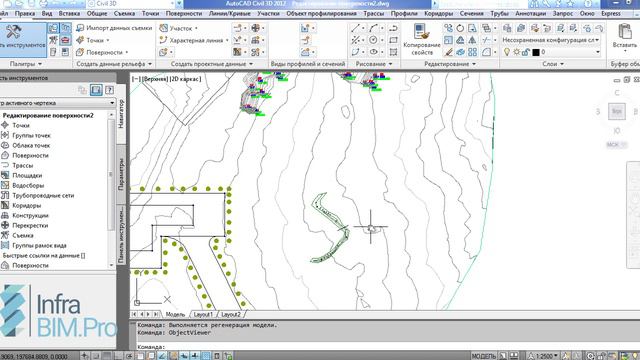640x360 pixels.
Task: Select Облака точек in the tree
Action: (x=31, y=145)
